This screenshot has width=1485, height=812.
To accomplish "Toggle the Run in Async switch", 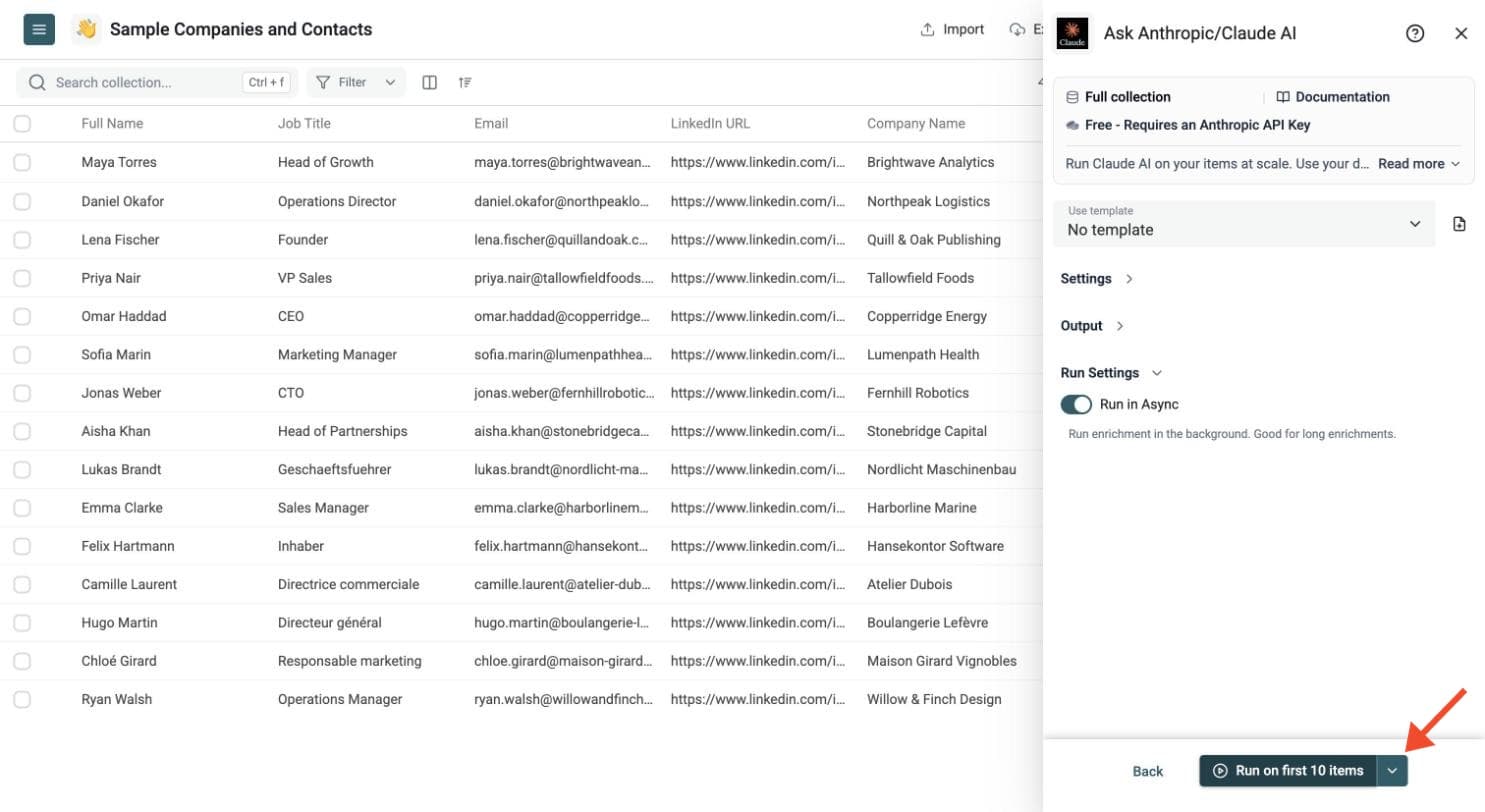I will (x=1076, y=404).
